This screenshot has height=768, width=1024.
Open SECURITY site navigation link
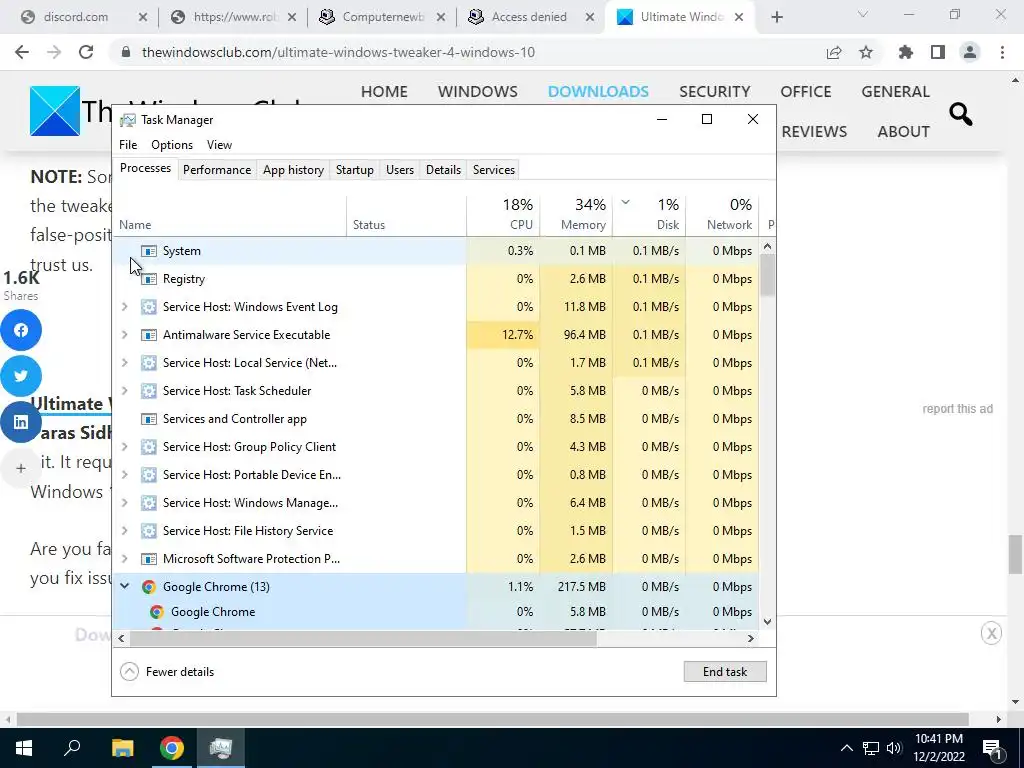714,92
